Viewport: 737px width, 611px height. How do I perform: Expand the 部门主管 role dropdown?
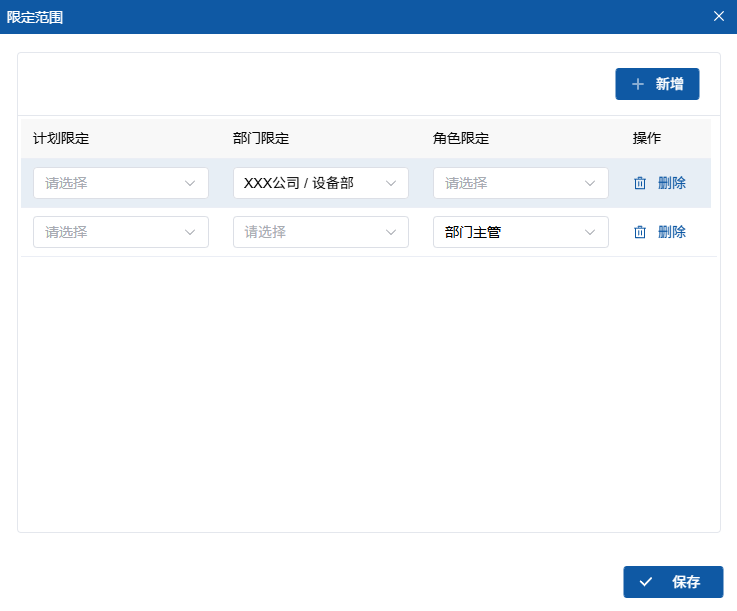(520, 232)
